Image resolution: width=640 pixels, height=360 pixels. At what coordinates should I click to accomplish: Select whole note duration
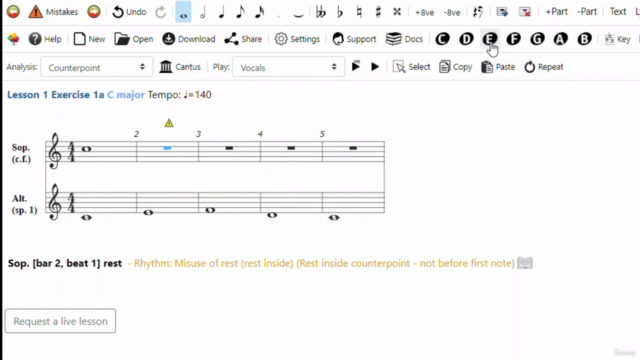click(x=183, y=12)
